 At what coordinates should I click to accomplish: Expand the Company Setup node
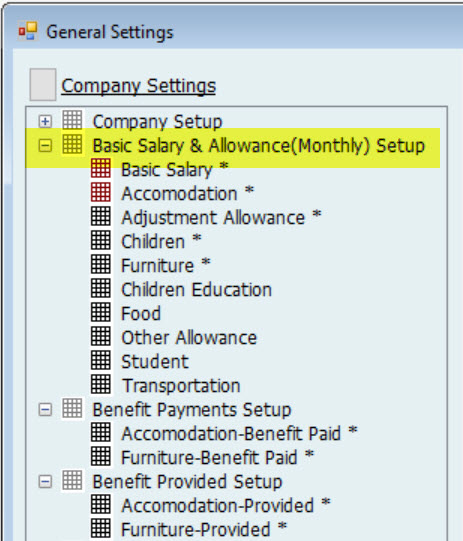(45, 121)
